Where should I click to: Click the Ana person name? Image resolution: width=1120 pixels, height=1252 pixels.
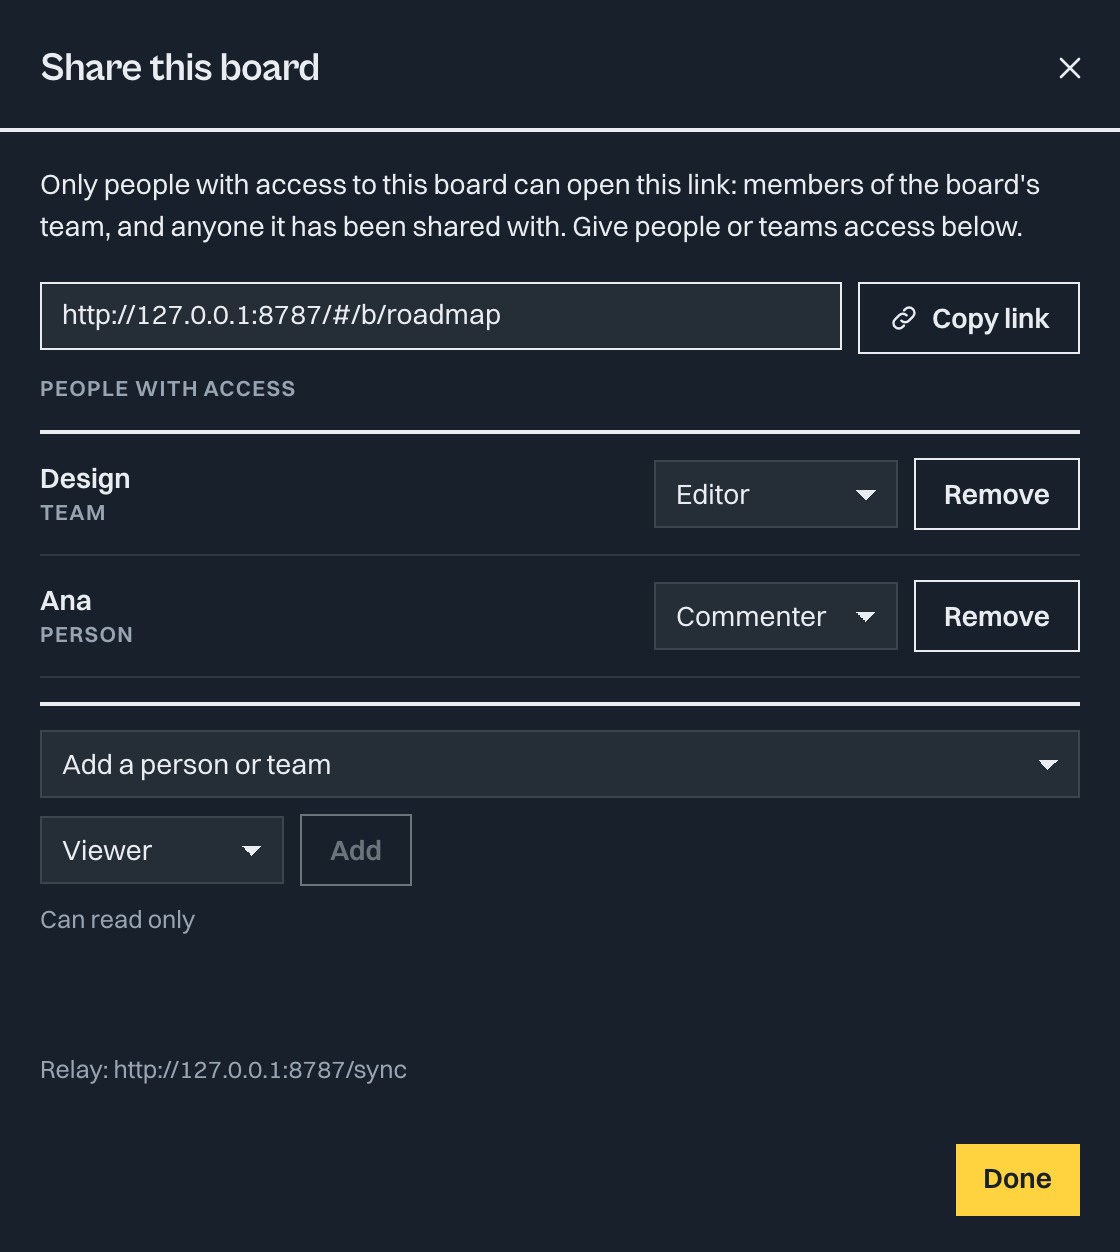[66, 601]
